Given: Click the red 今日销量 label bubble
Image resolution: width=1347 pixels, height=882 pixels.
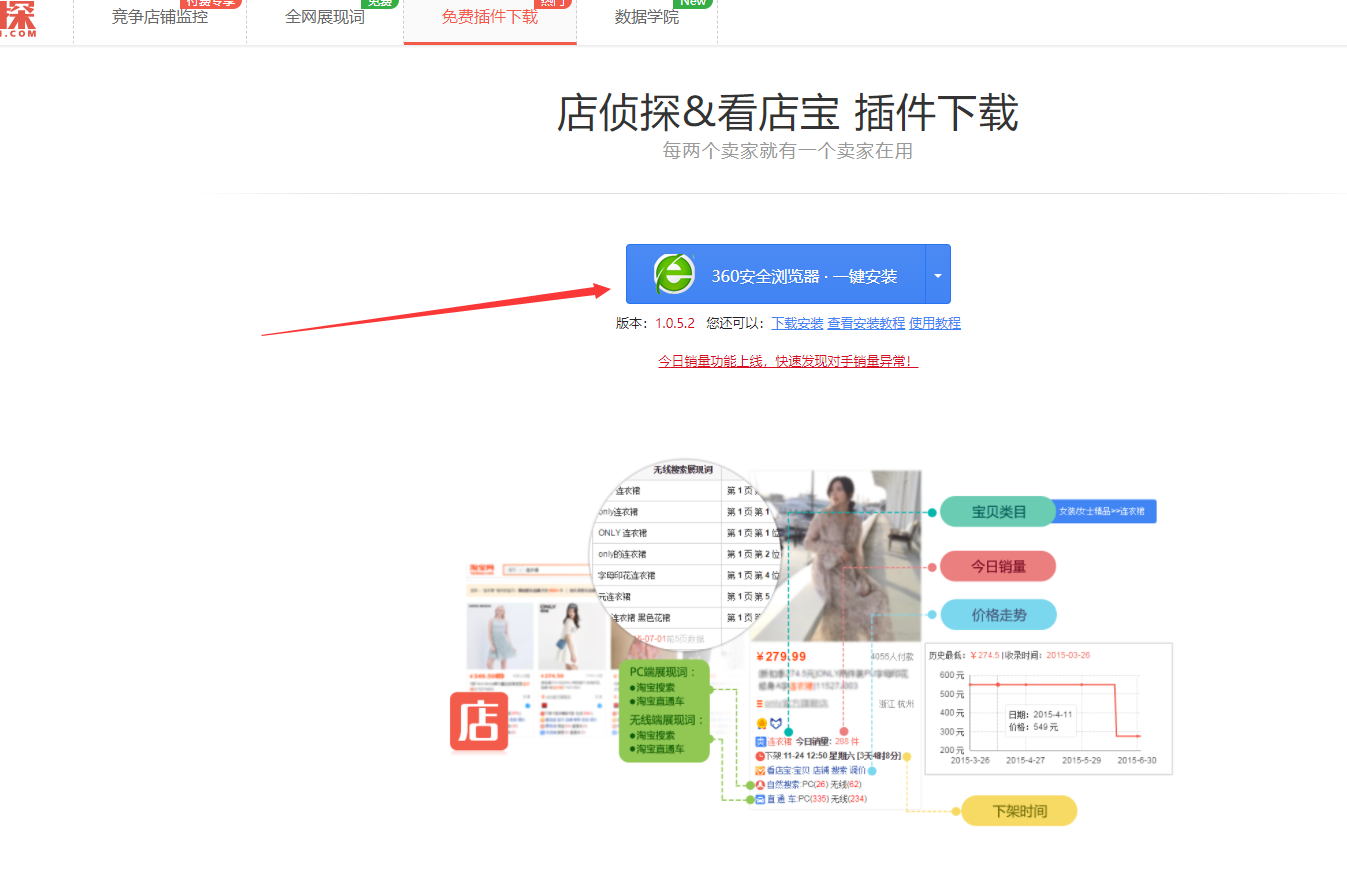Looking at the screenshot, I should [x=998, y=566].
